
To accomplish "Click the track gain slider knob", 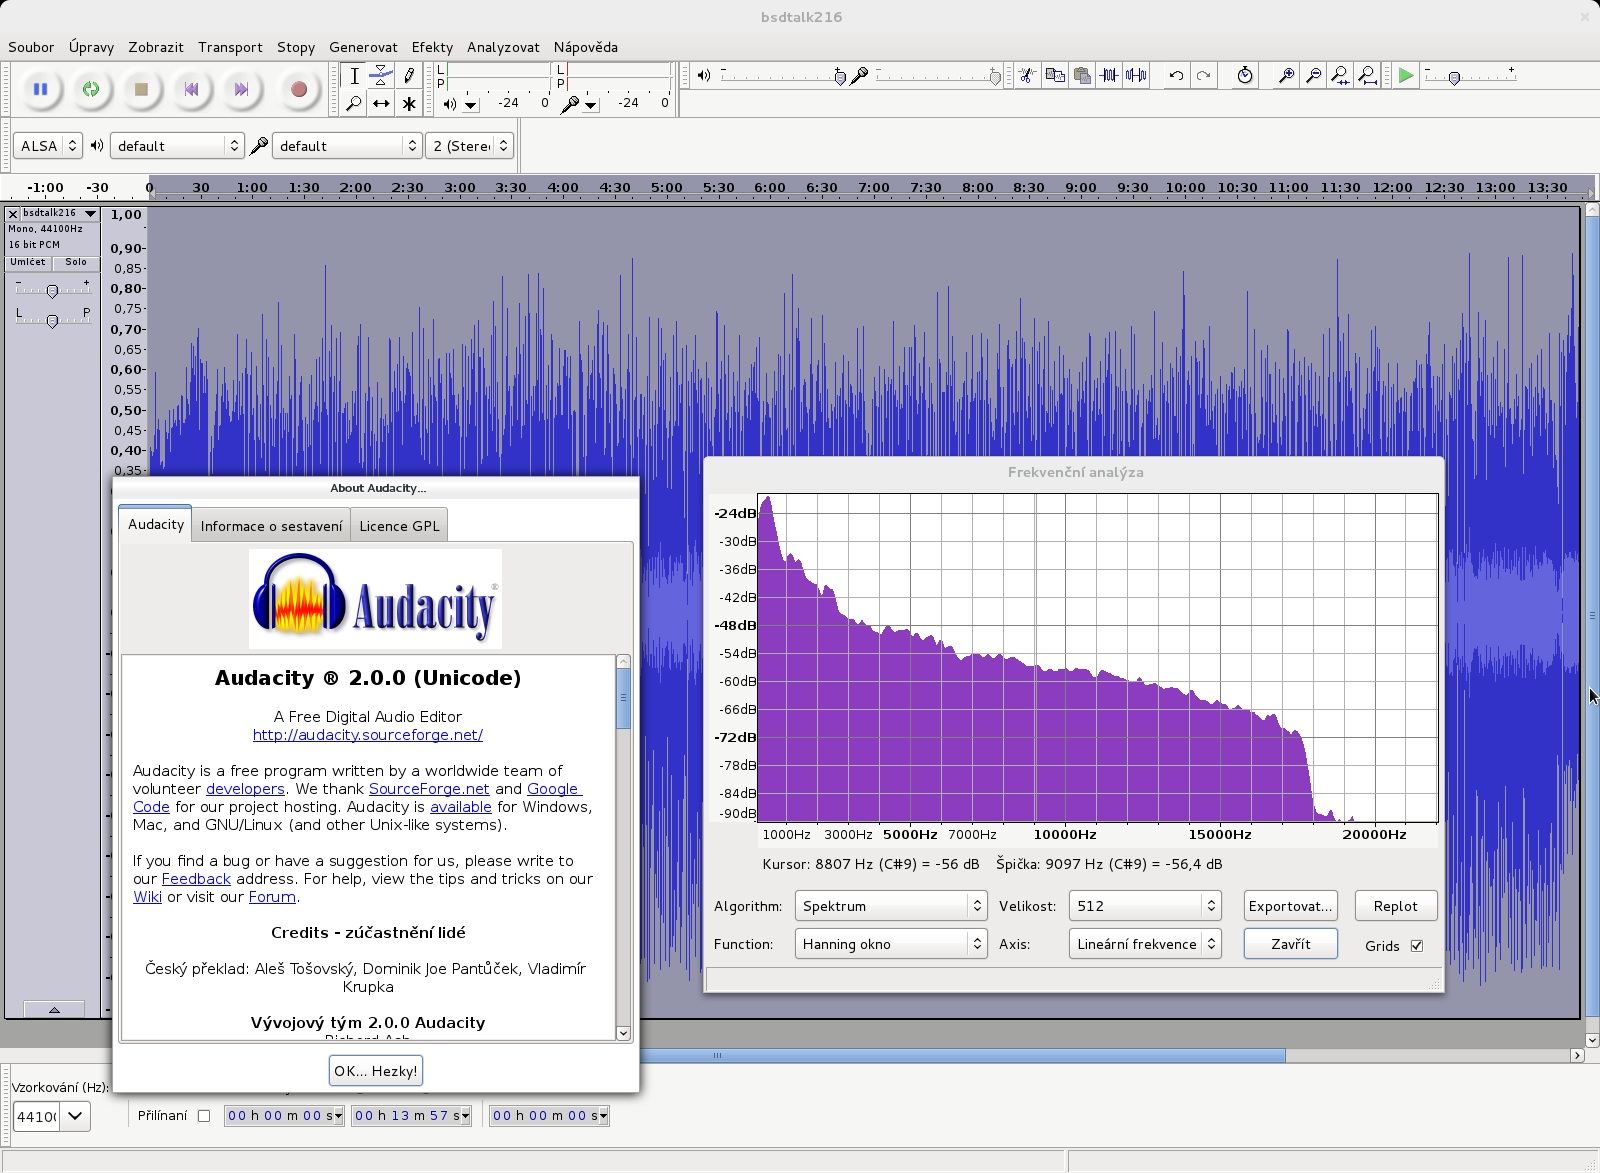I will [x=52, y=290].
